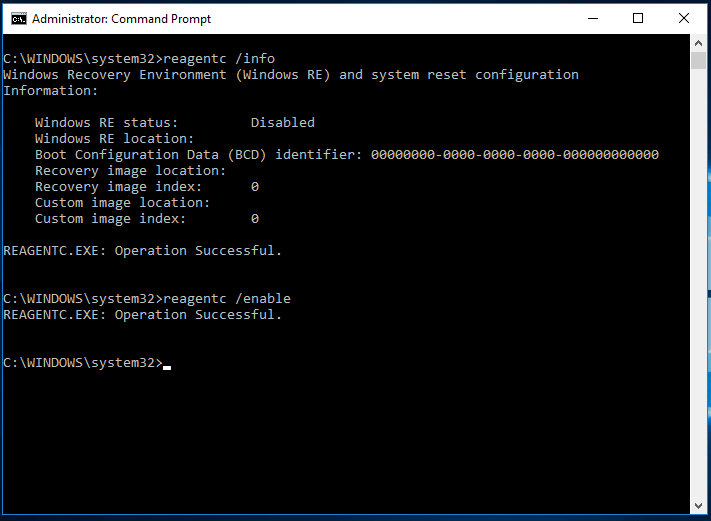Click the 'Disabled' status value
711x521 pixels.
click(282, 123)
